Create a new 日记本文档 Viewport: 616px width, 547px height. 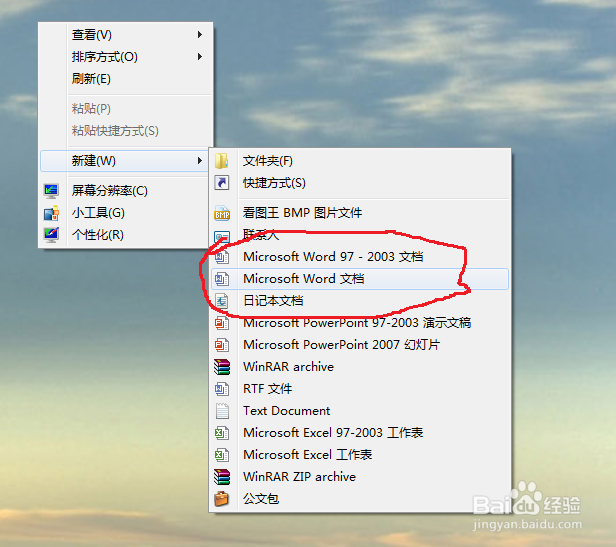coord(360,301)
